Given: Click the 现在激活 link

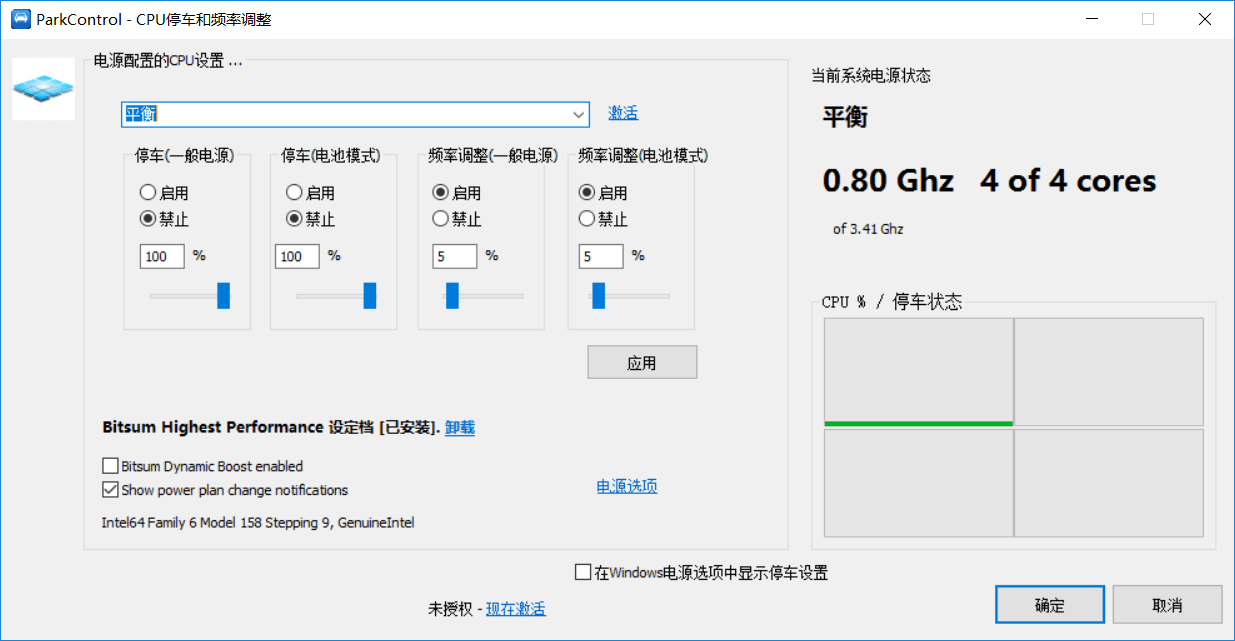Looking at the screenshot, I should coord(516,609).
